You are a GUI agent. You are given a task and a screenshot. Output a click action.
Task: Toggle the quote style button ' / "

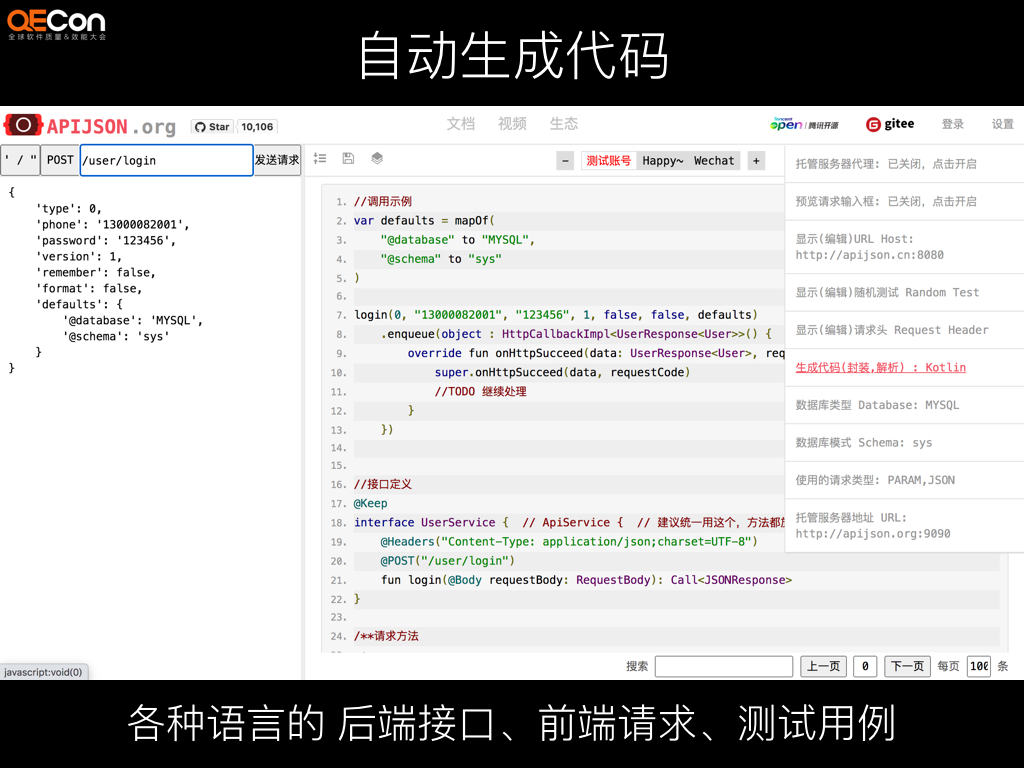[x=20, y=159]
